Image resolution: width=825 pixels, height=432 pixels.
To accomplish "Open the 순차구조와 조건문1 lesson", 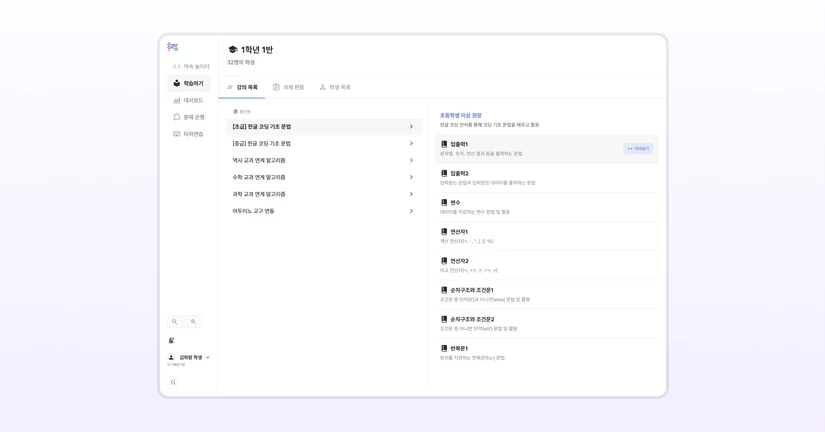I will tap(547, 294).
